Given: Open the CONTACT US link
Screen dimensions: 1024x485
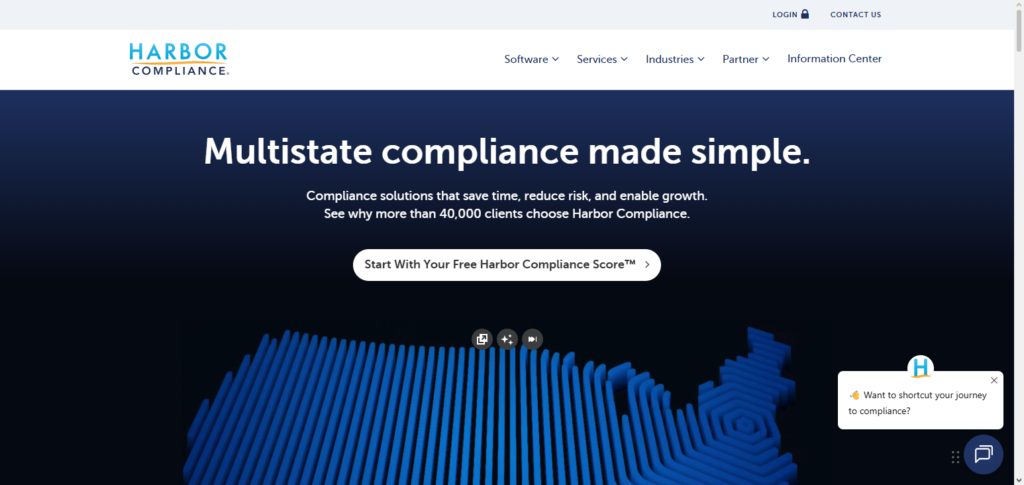Looking at the screenshot, I should (x=855, y=15).
